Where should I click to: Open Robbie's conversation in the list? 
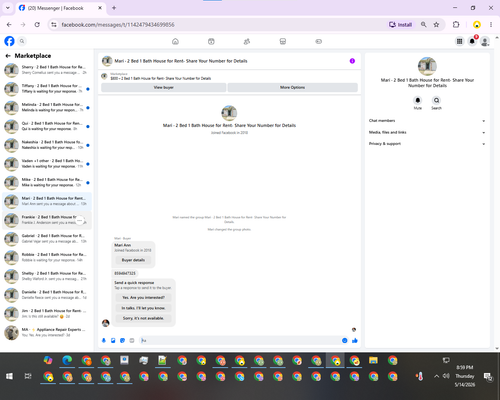47,257
